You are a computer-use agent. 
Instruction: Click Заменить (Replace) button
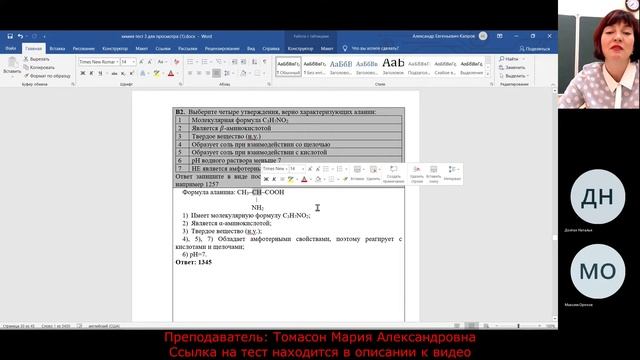[x=512, y=67]
